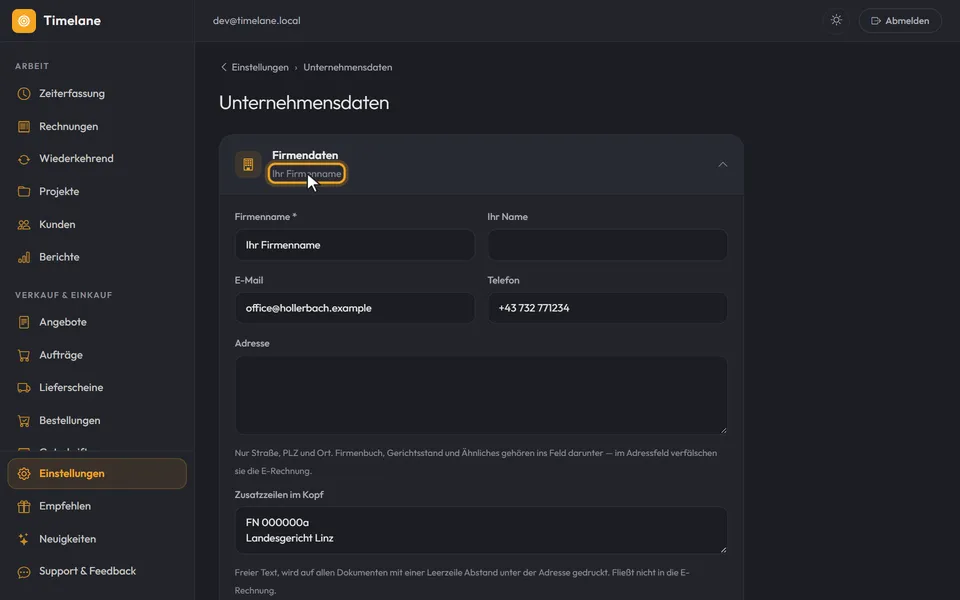The height and width of the screenshot is (600, 960).
Task: Open the Support & Feedback sidebar label
Action: point(88,571)
